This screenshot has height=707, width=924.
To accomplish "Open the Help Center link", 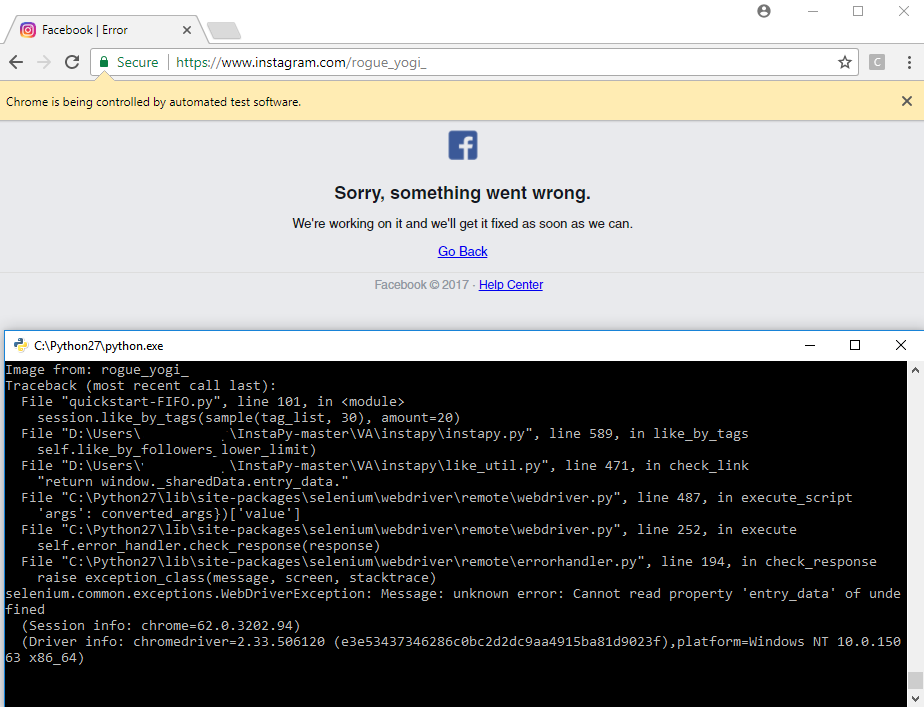I will click(511, 285).
